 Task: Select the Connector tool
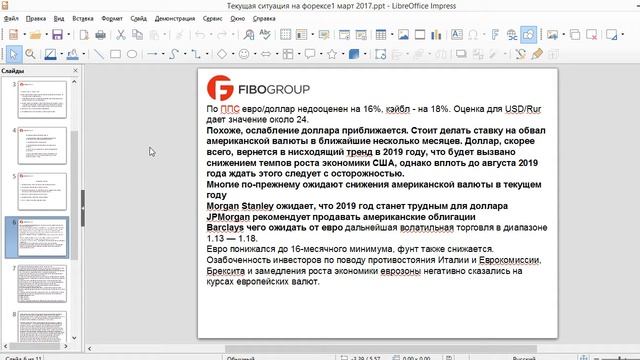point(196,54)
